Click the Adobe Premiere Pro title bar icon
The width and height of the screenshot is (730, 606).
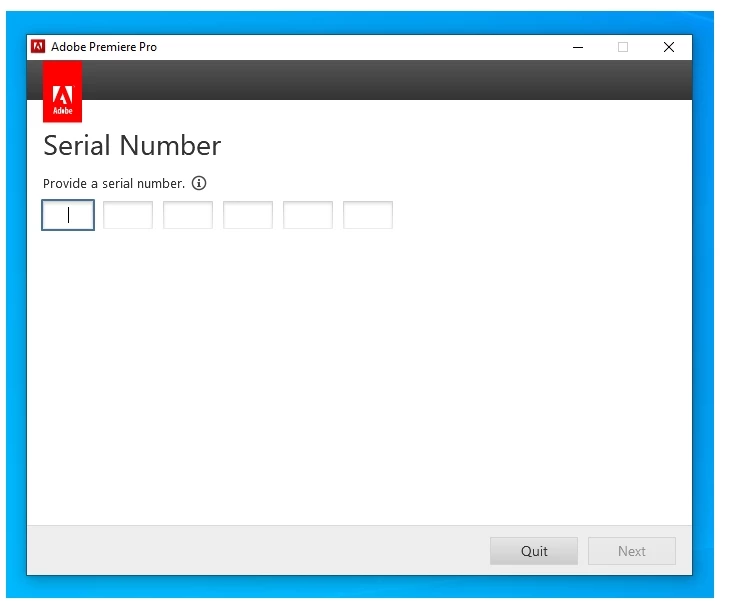(x=38, y=47)
